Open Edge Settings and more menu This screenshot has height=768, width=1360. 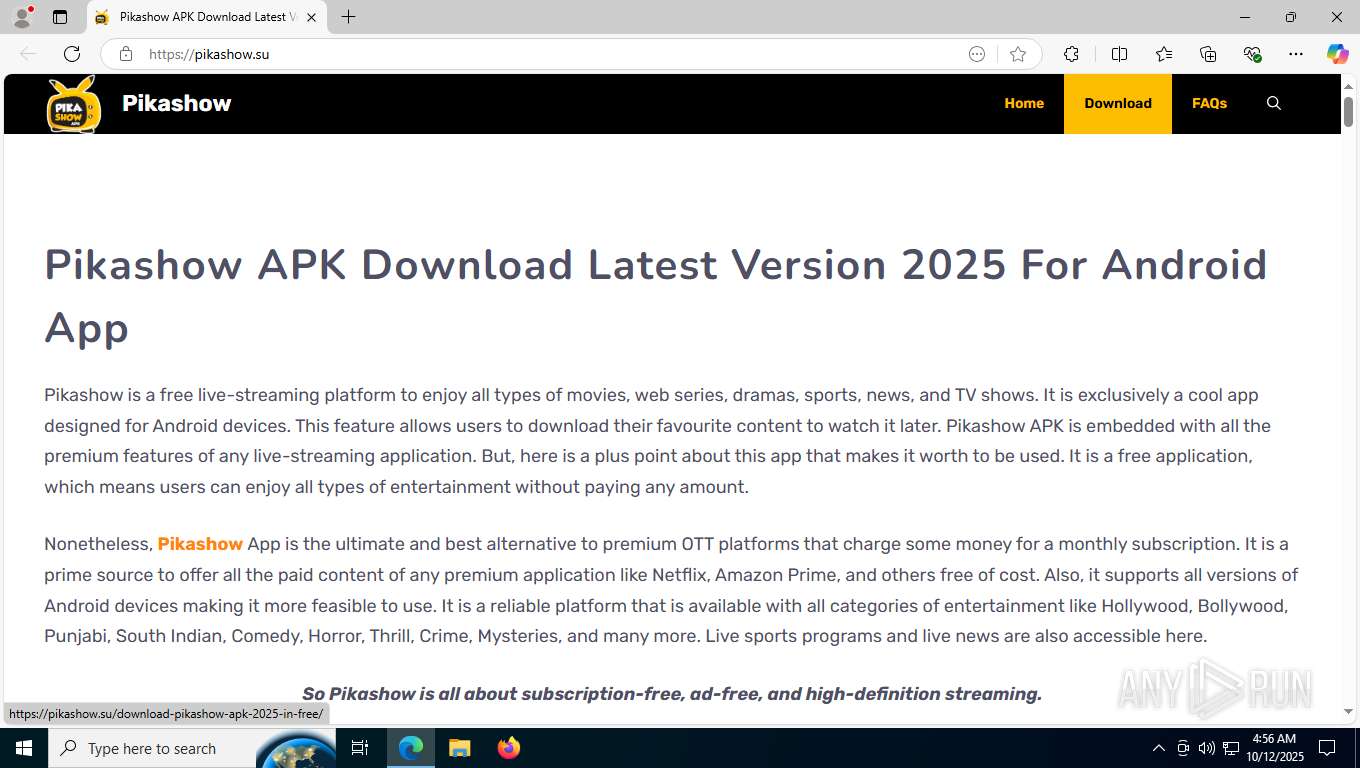point(1296,54)
